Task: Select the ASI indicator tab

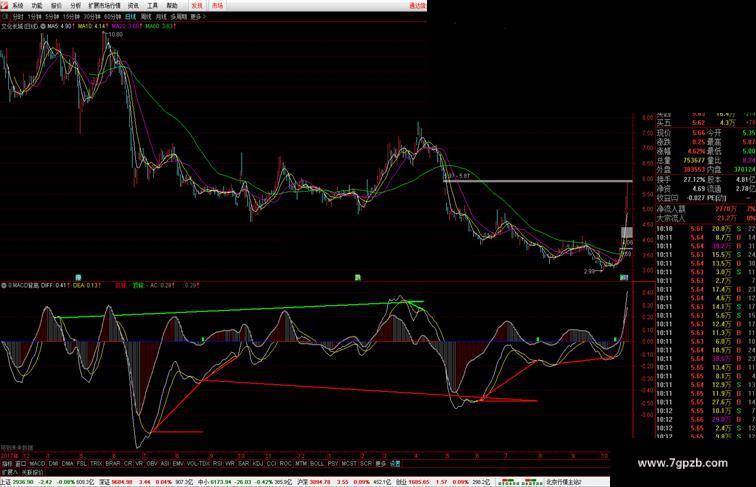Action: coord(165,463)
